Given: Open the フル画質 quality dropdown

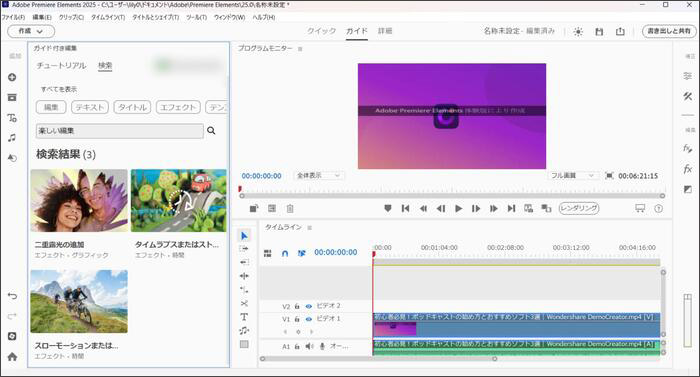Looking at the screenshot, I should 573,176.
